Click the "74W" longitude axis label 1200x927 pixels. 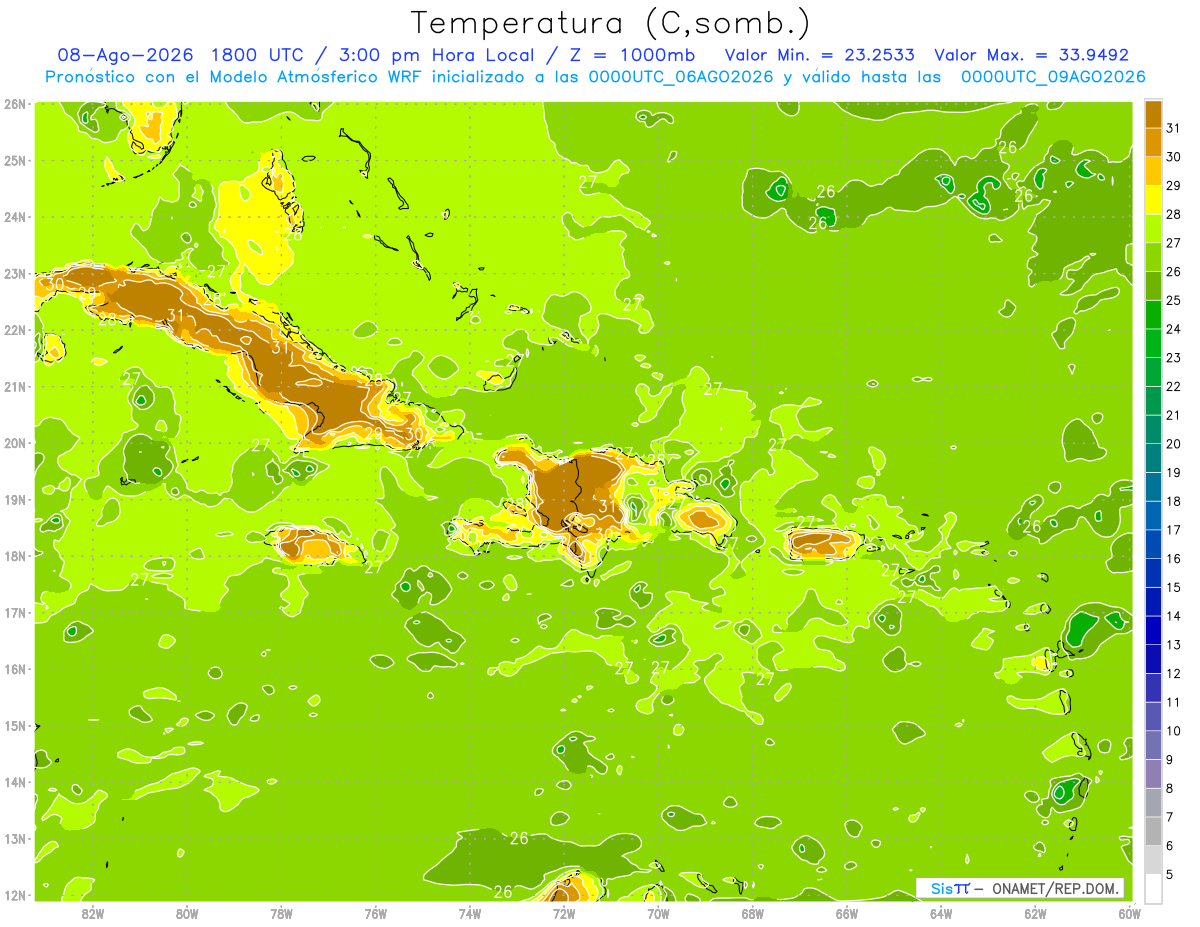(469, 913)
